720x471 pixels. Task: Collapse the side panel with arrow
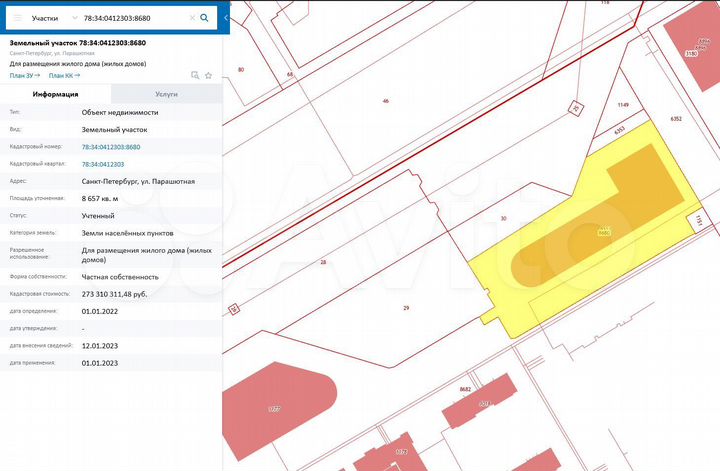click(226, 18)
